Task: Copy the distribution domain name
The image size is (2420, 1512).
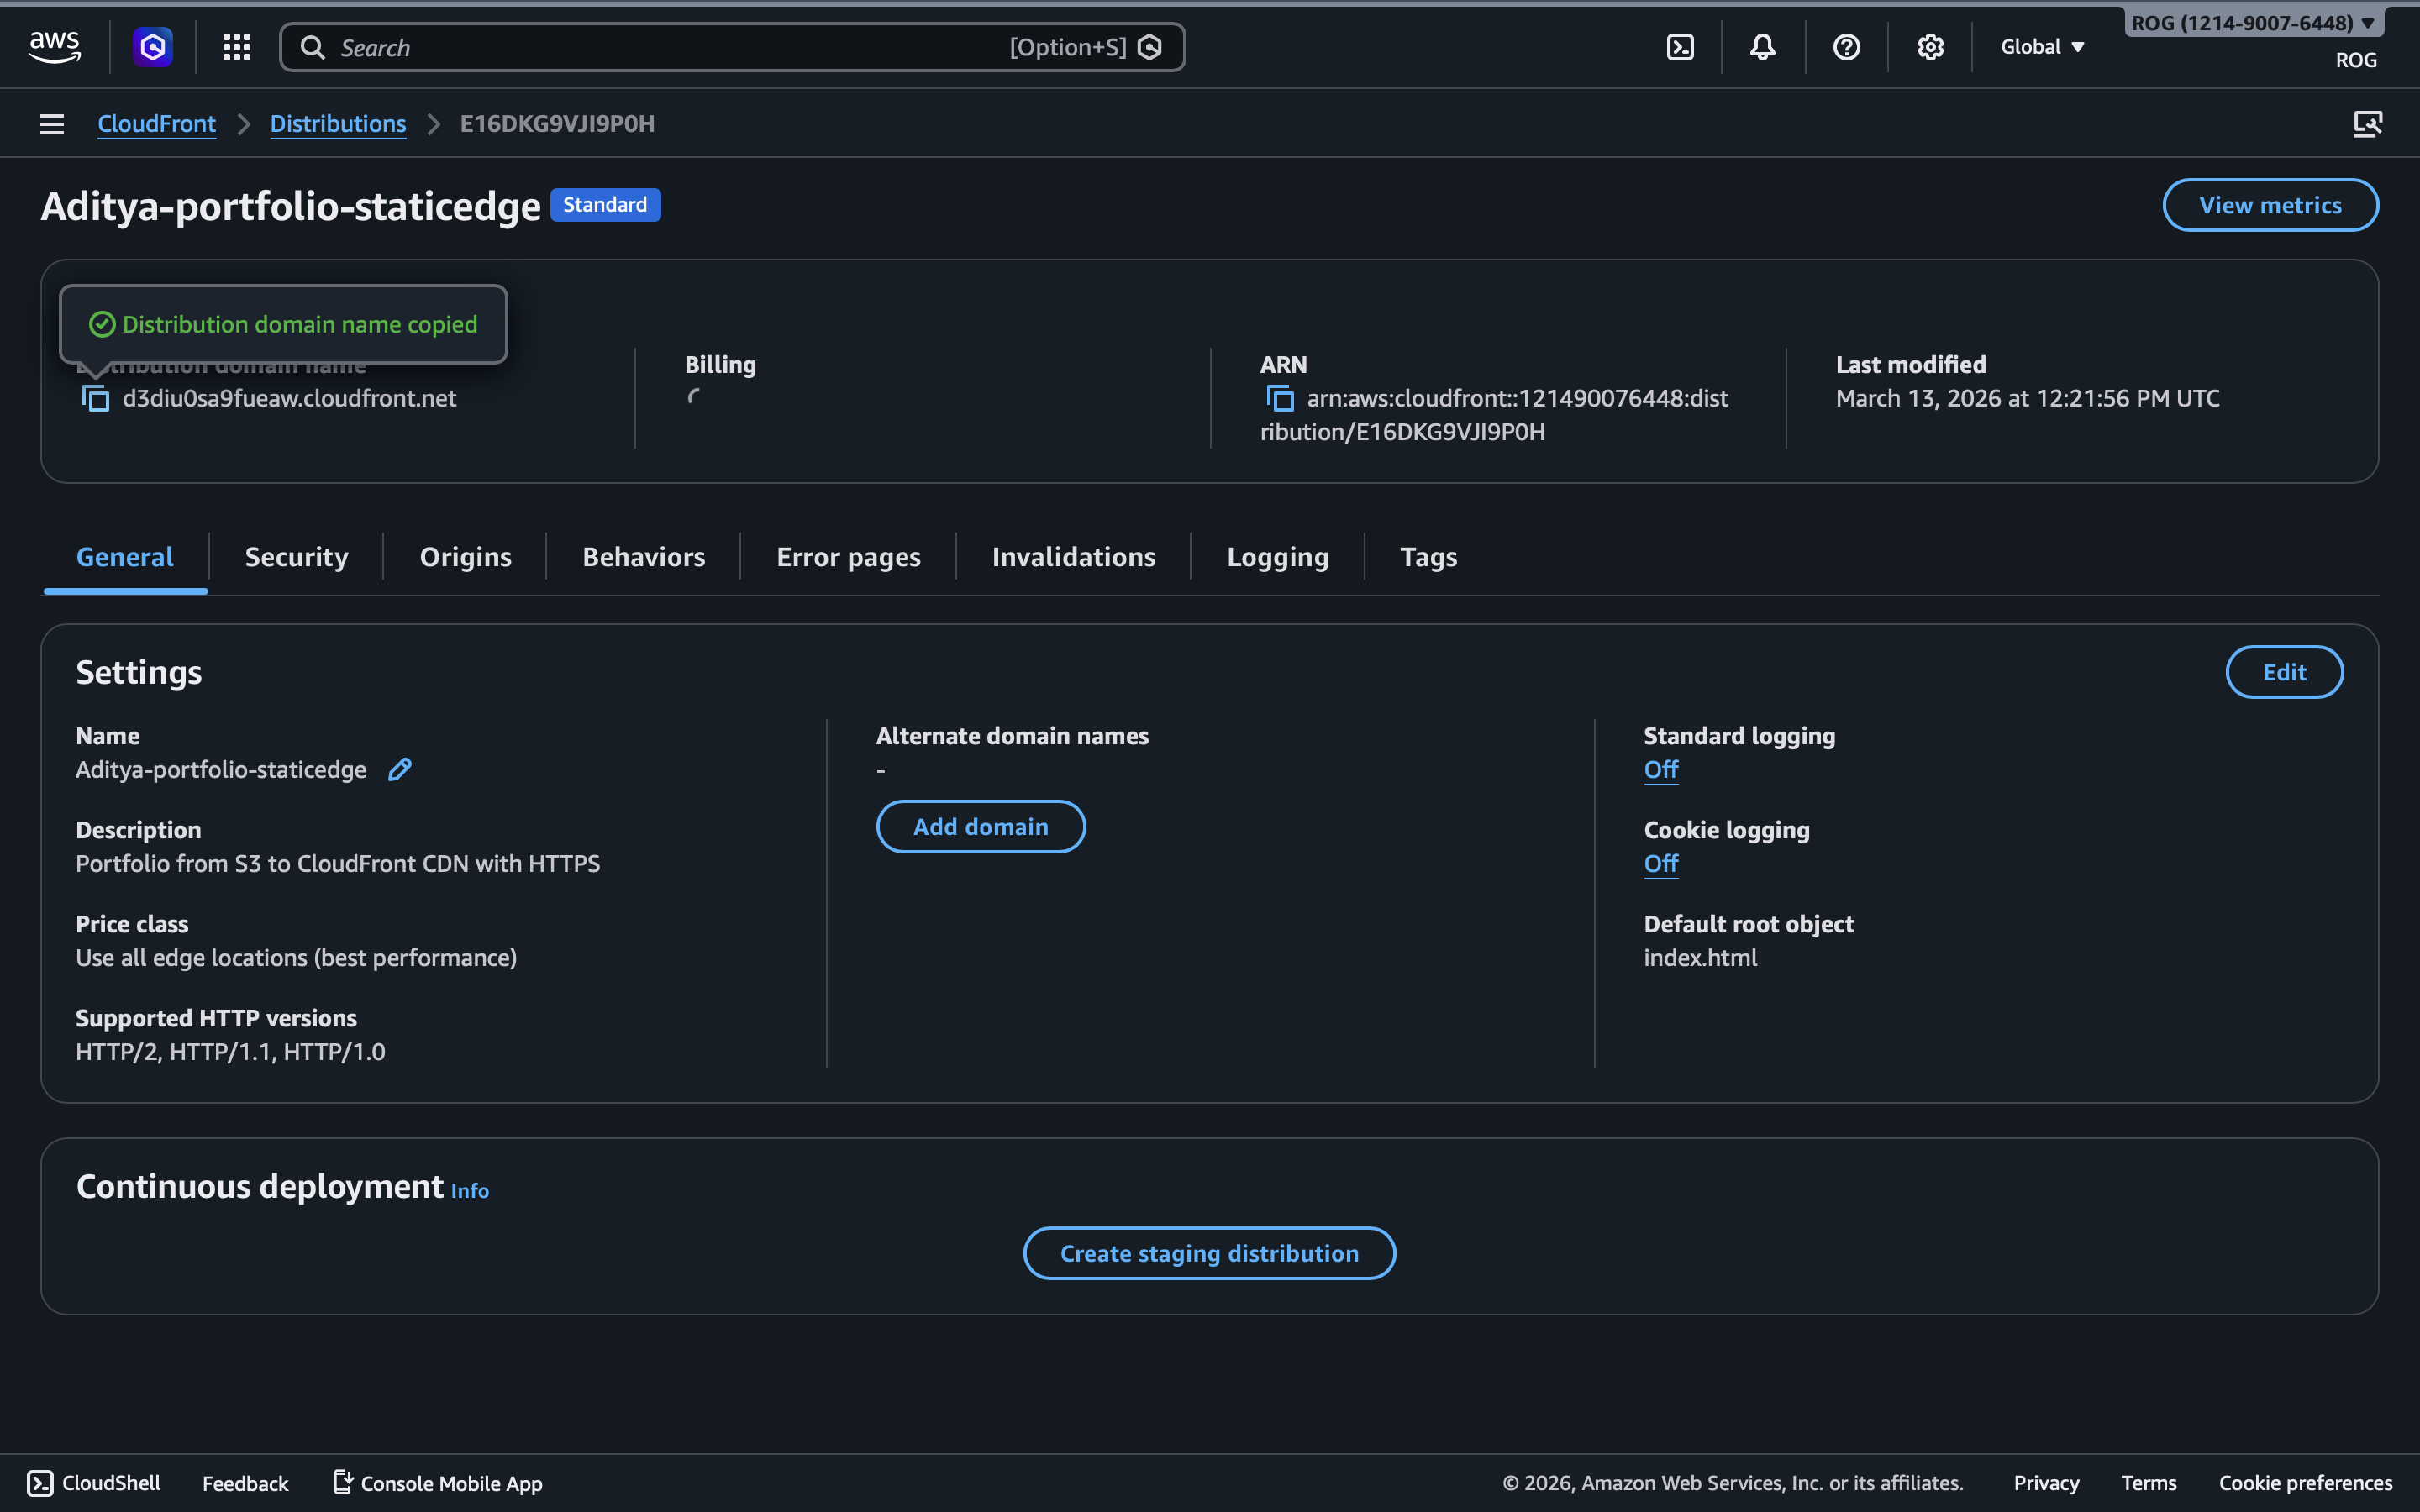Action: tap(95, 398)
